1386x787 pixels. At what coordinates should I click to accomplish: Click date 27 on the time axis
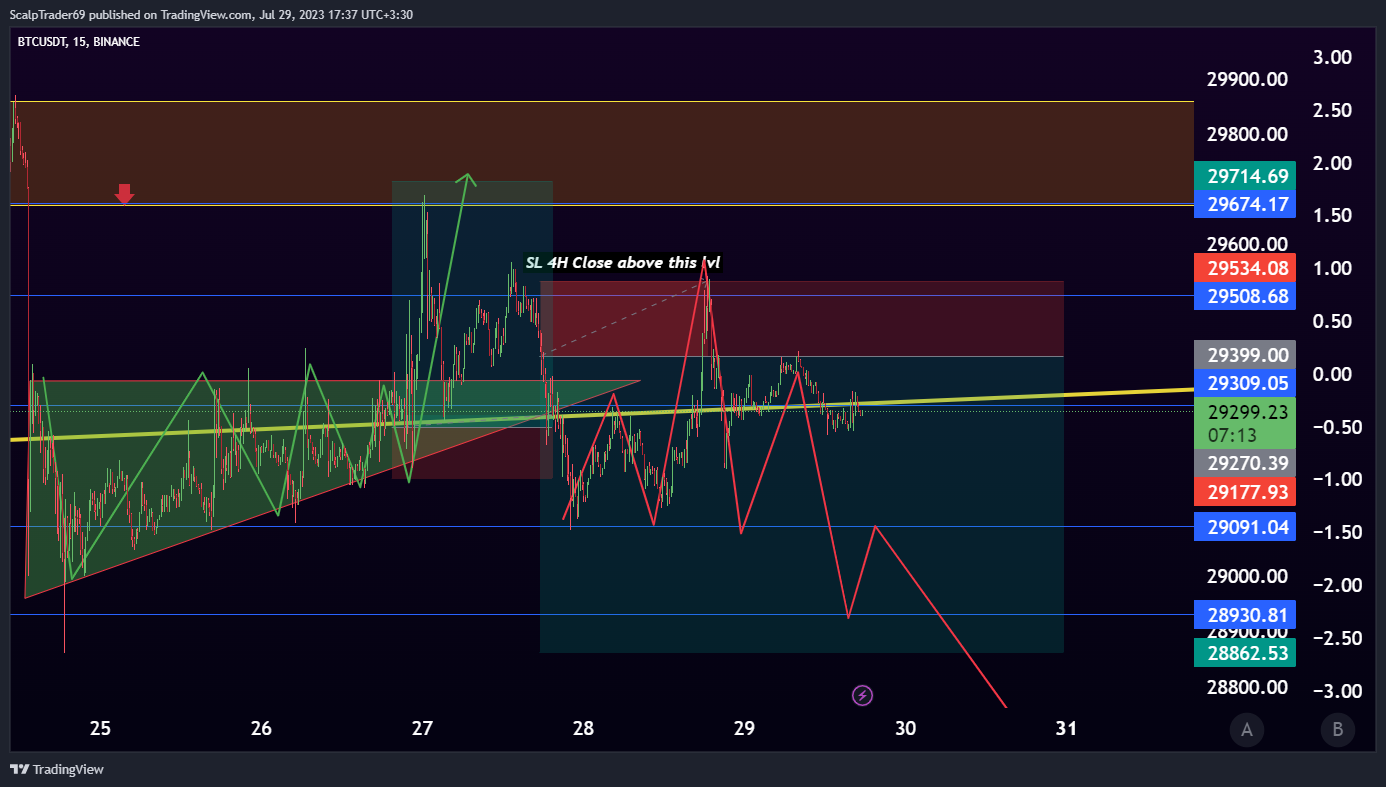pos(422,729)
